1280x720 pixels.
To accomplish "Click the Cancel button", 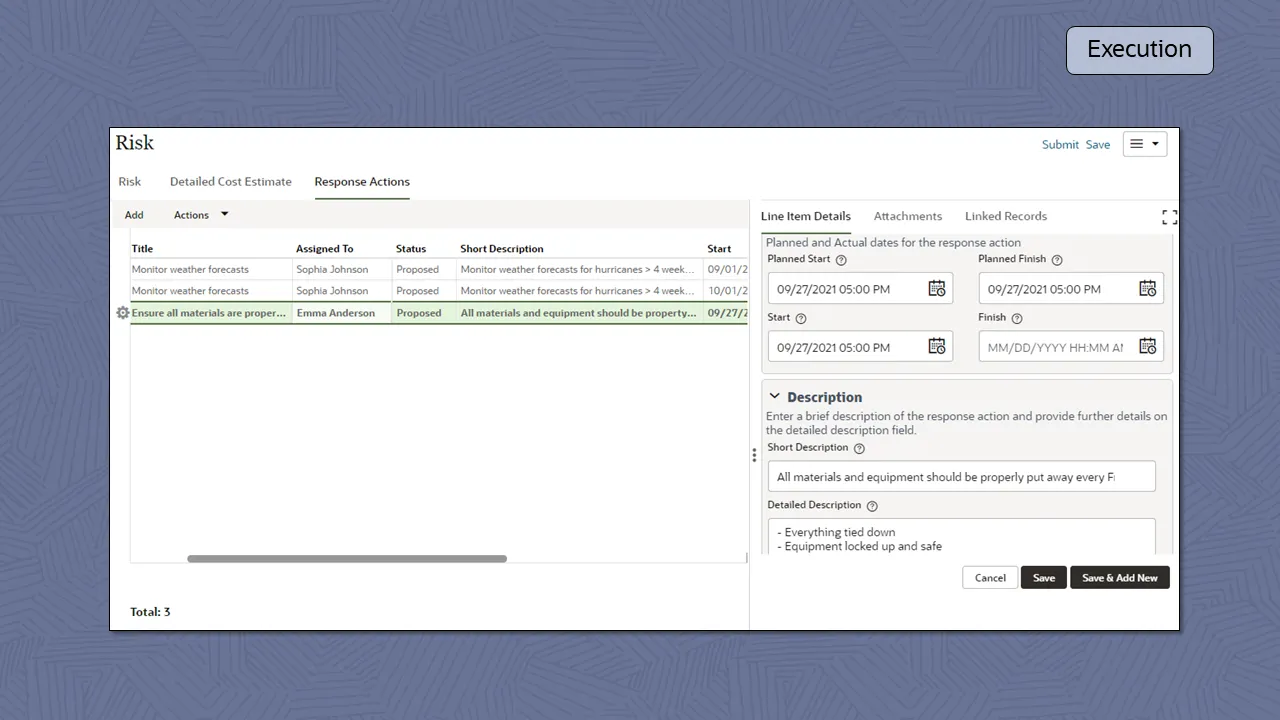I will [989, 577].
